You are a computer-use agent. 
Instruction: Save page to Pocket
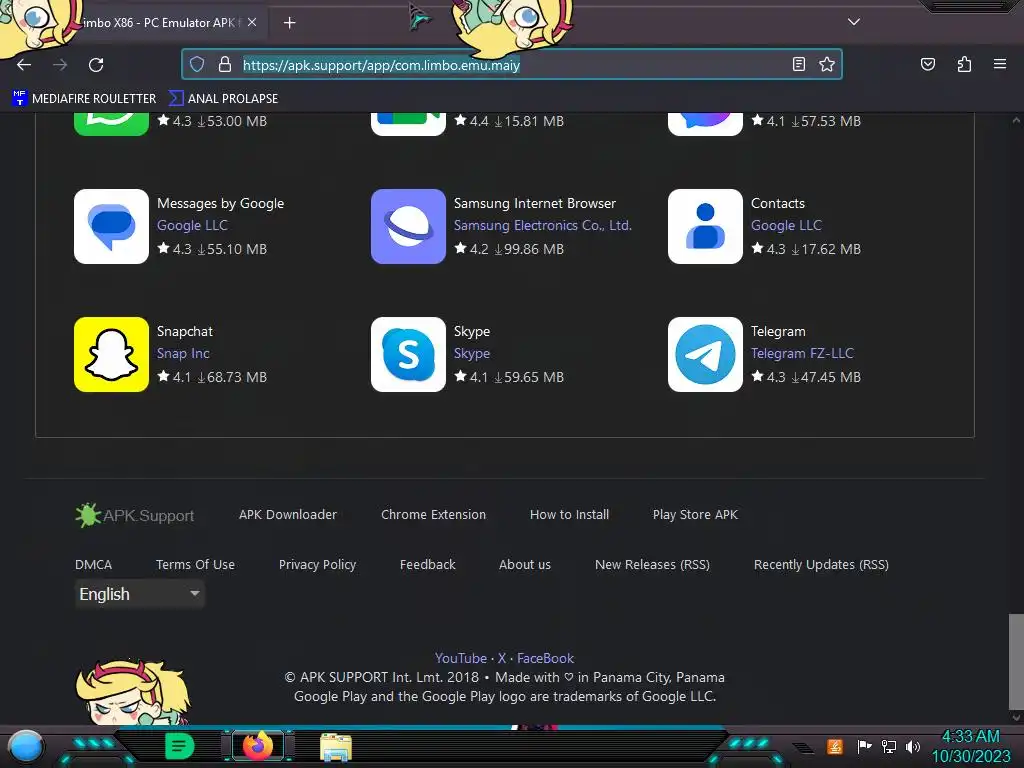pos(928,64)
